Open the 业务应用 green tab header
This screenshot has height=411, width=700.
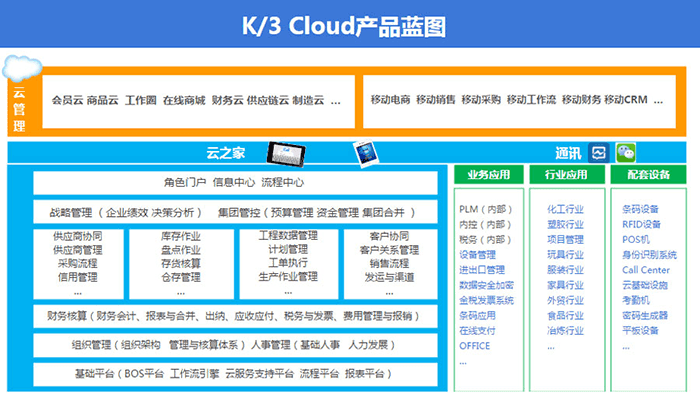(488, 175)
